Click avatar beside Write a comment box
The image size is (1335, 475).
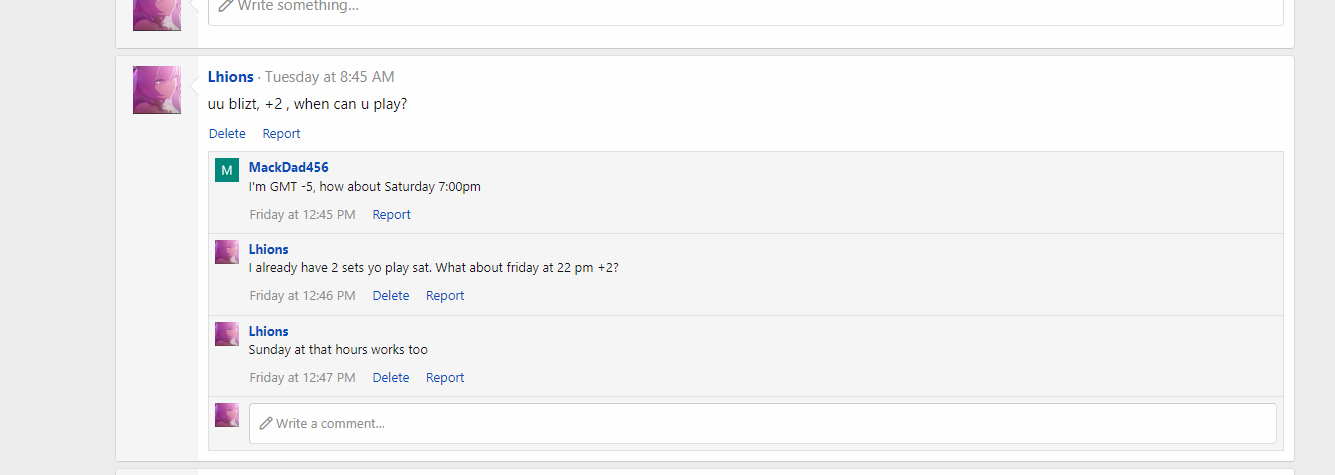(x=227, y=415)
